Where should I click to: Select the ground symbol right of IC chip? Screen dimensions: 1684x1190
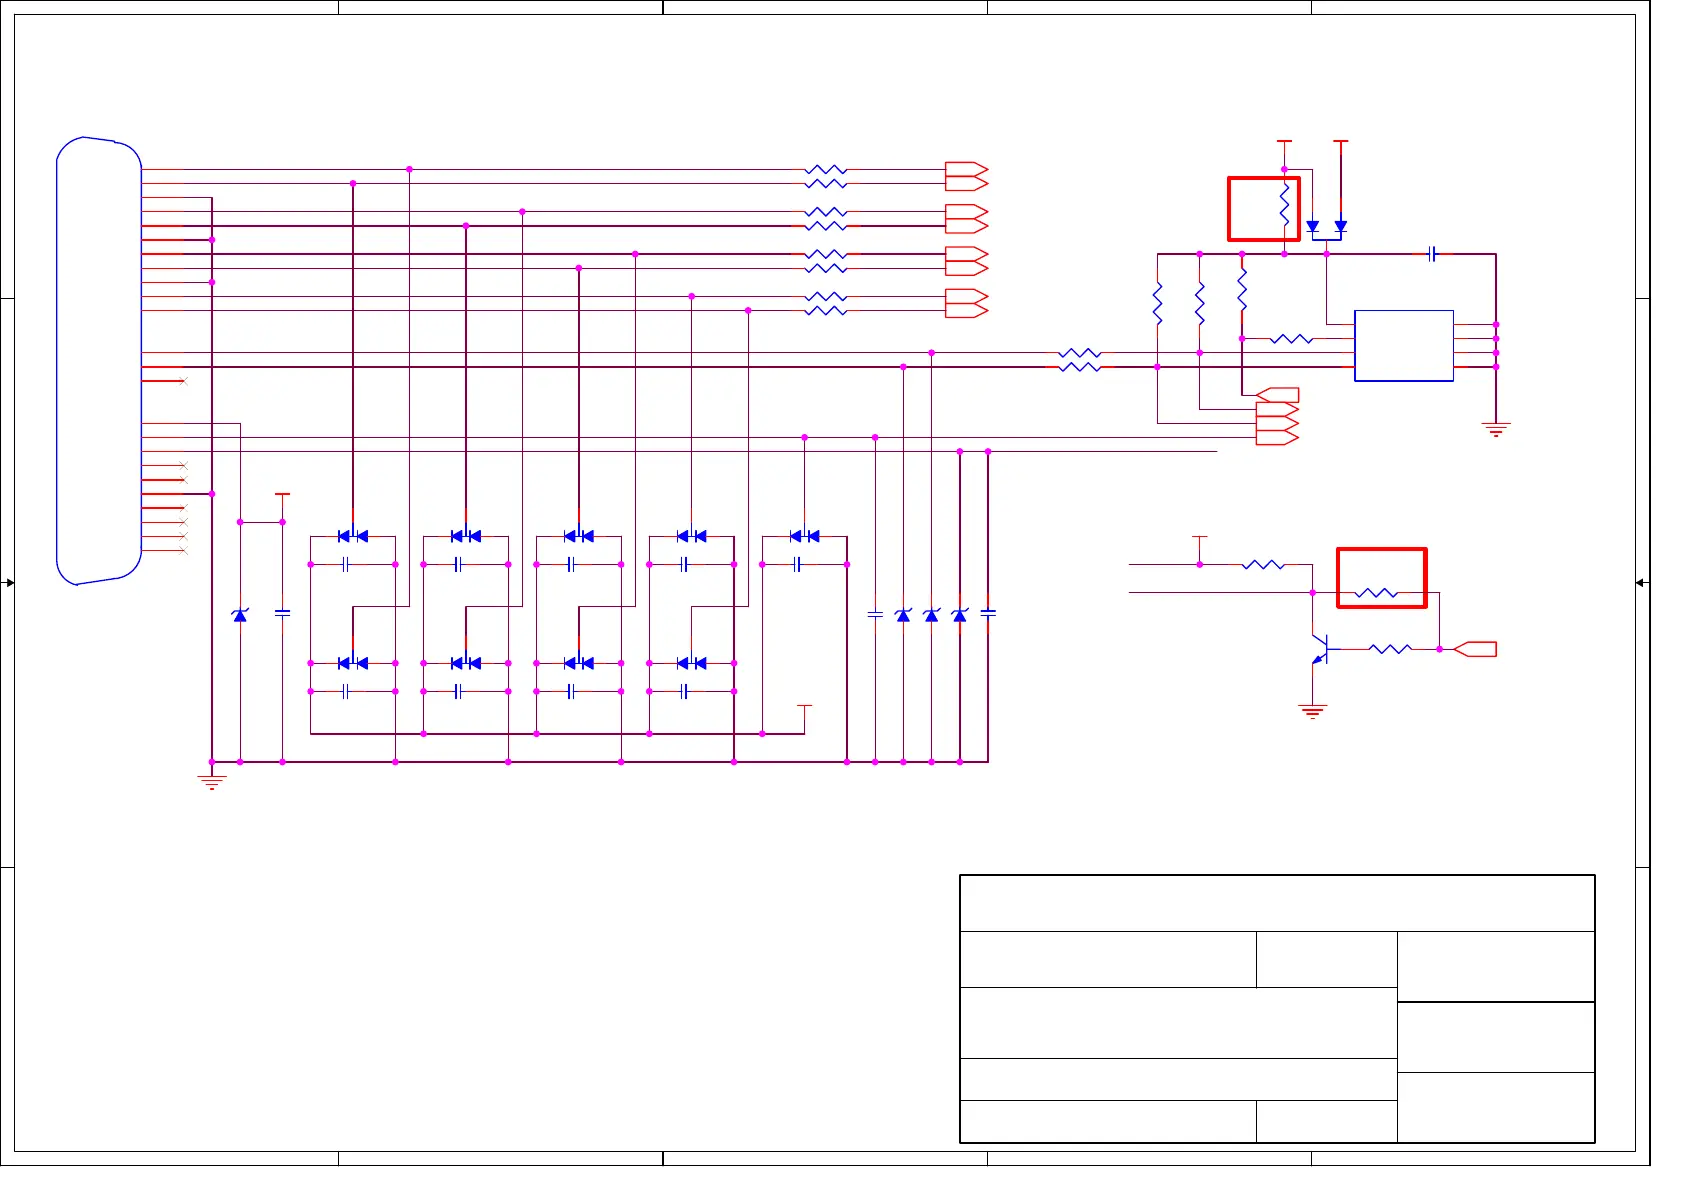[x=1495, y=430]
